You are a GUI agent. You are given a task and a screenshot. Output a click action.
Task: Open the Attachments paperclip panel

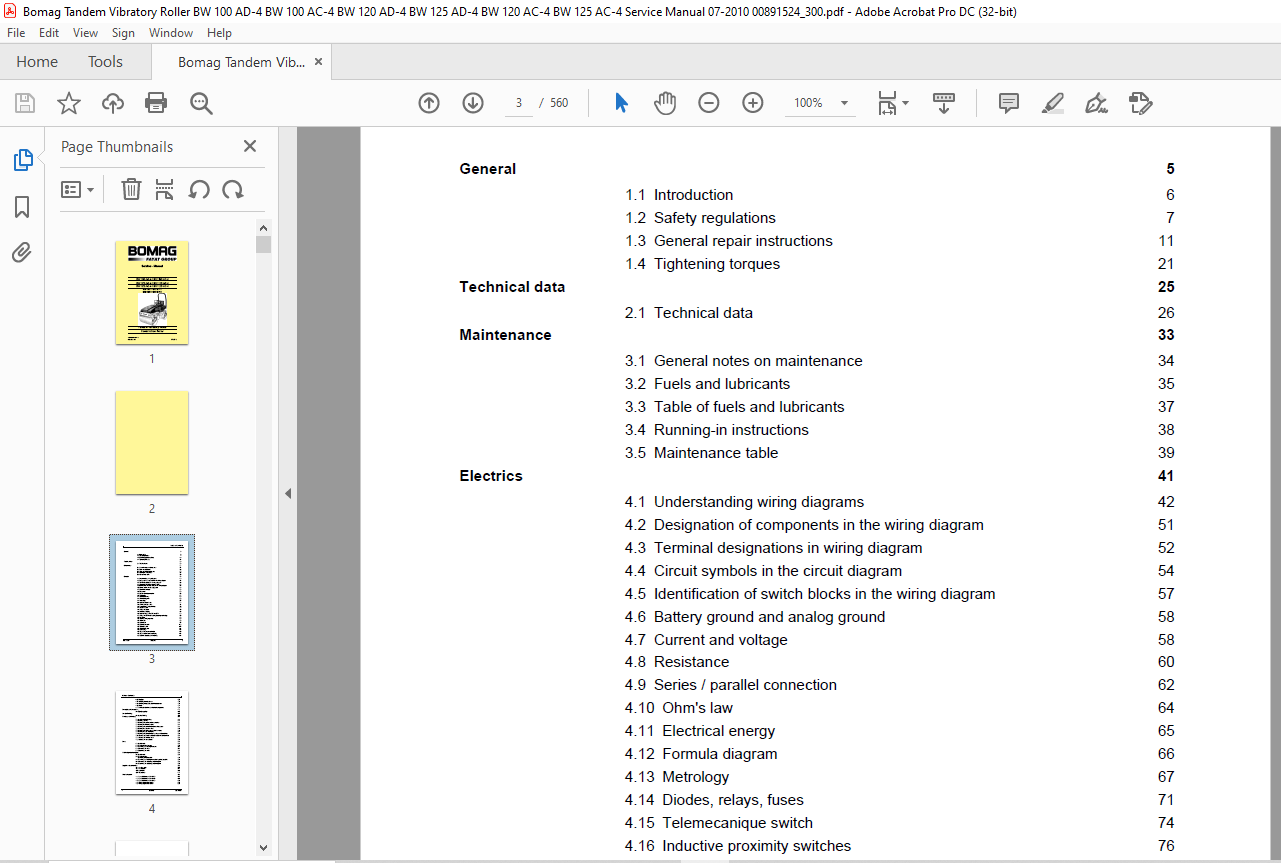click(x=22, y=252)
